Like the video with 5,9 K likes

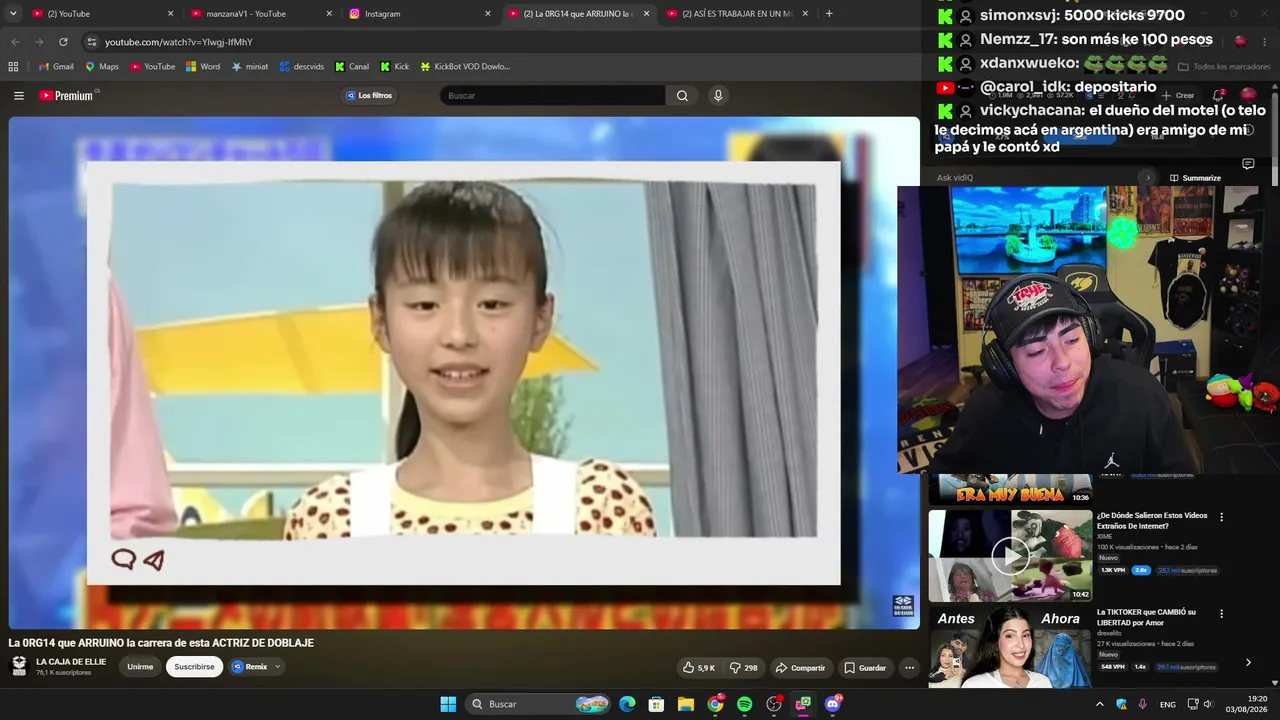[x=699, y=668]
